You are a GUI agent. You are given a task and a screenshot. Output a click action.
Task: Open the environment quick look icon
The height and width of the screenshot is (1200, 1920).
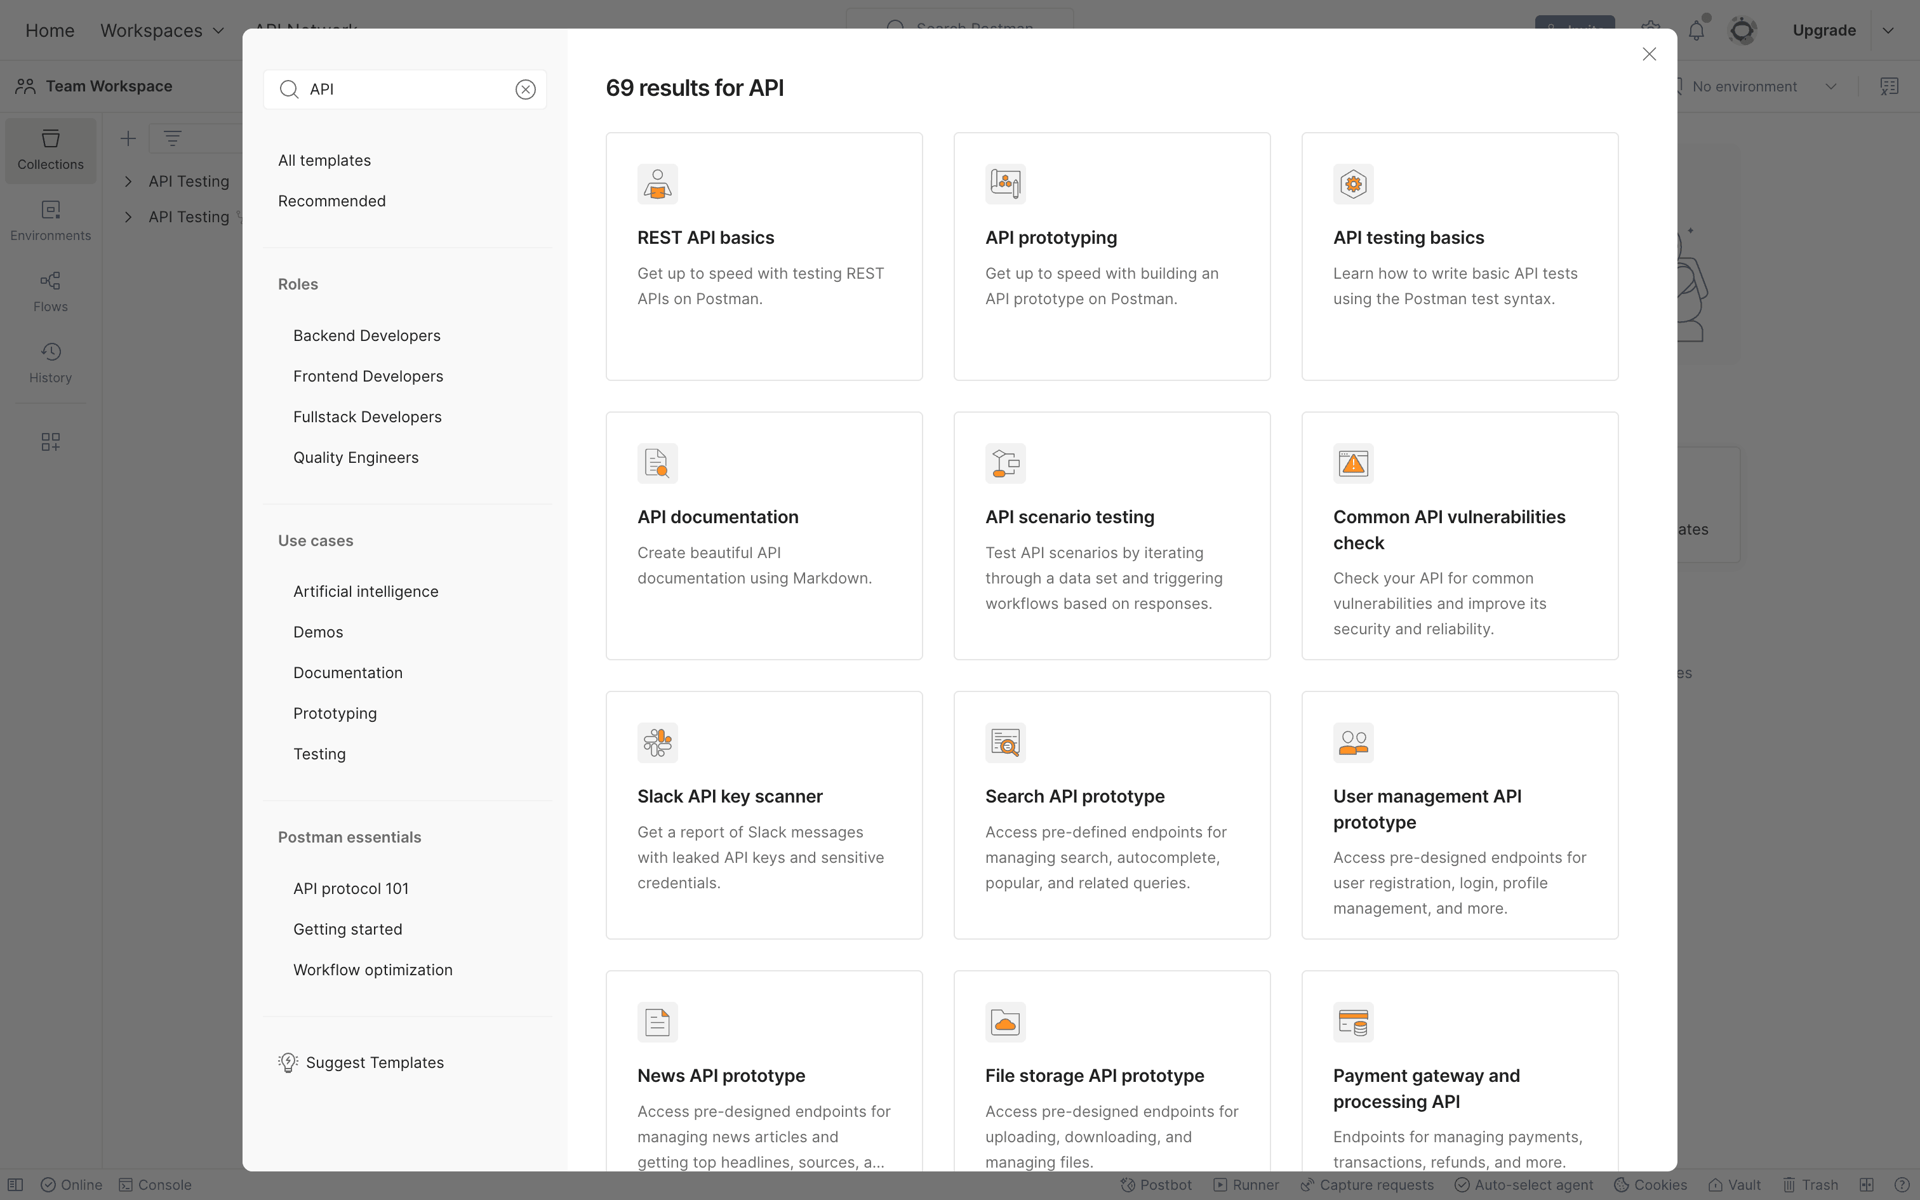(x=1889, y=86)
